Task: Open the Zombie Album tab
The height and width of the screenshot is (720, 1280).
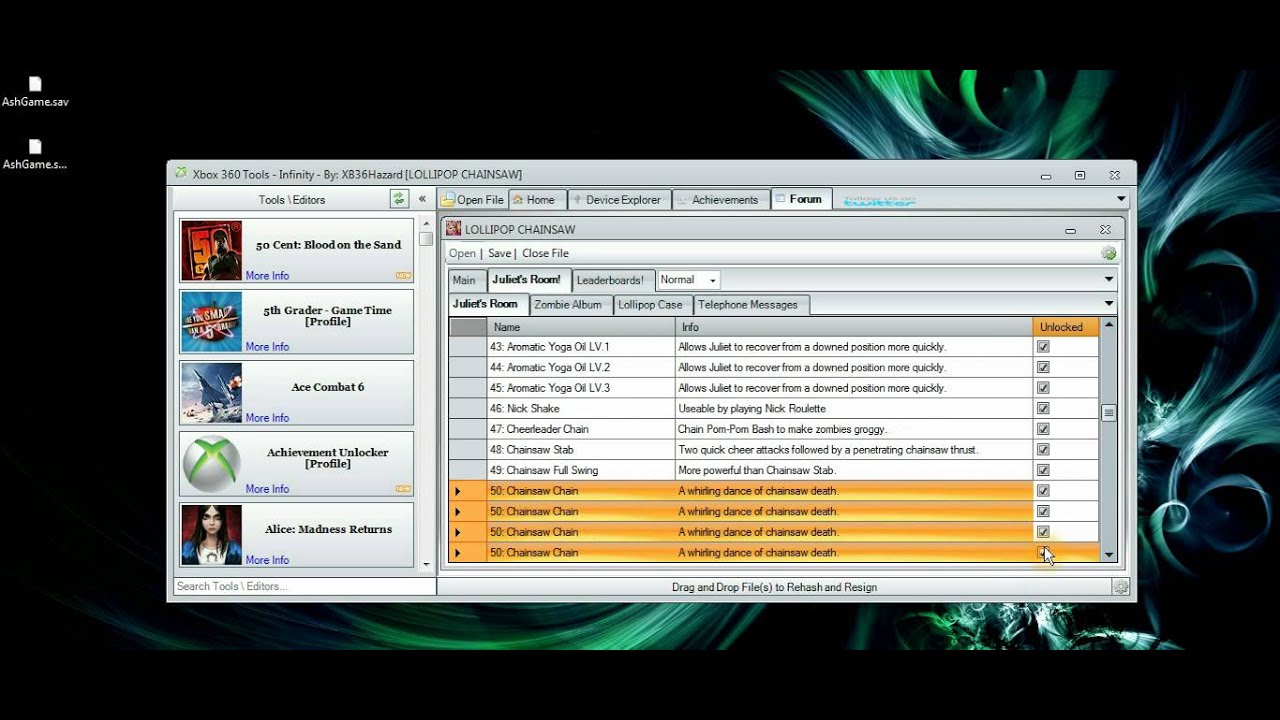Action: [570, 304]
